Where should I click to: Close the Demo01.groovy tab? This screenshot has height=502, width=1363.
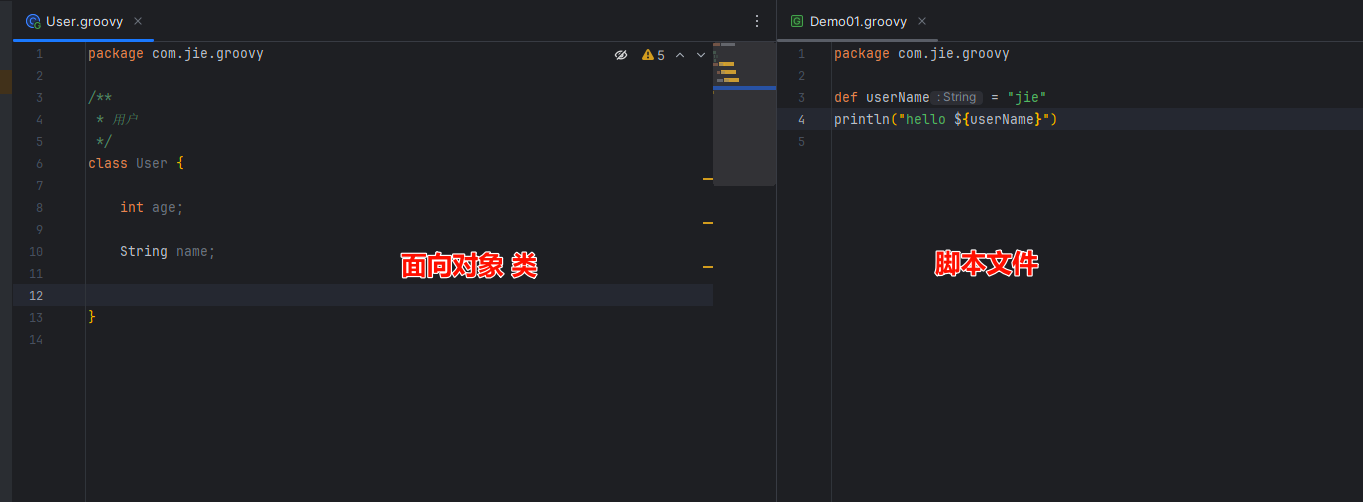pos(922,21)
